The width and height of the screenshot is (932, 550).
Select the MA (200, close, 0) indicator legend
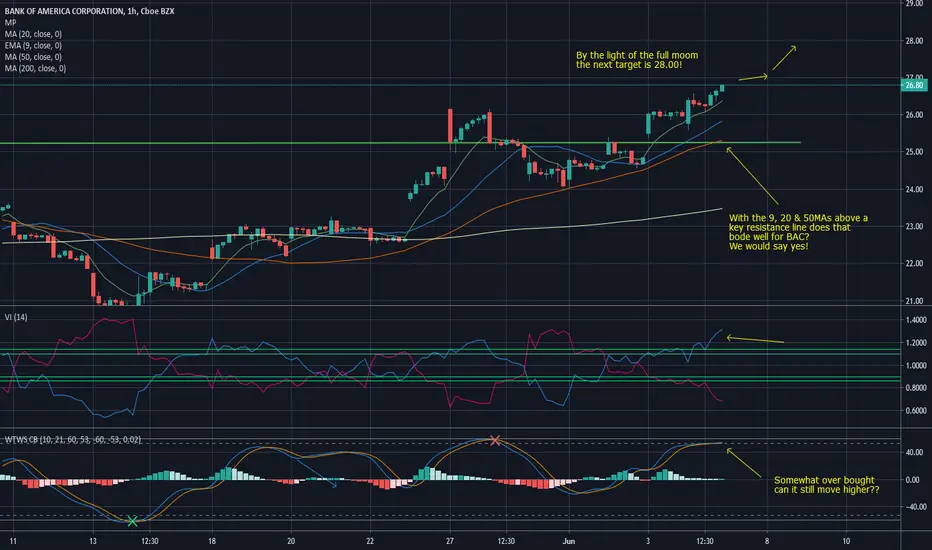(x=36, y=68)
